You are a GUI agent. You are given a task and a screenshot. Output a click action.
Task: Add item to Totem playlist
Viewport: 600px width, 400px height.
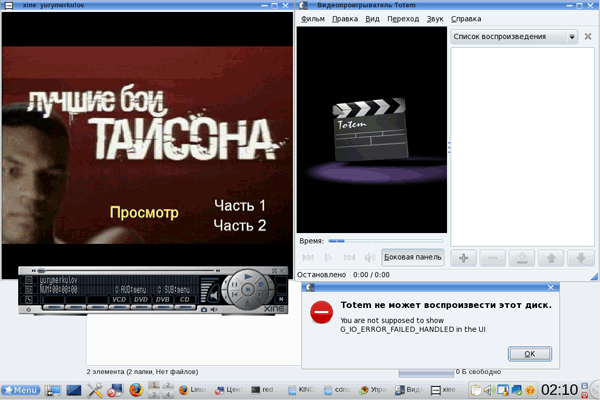click(x=463, y=258)
